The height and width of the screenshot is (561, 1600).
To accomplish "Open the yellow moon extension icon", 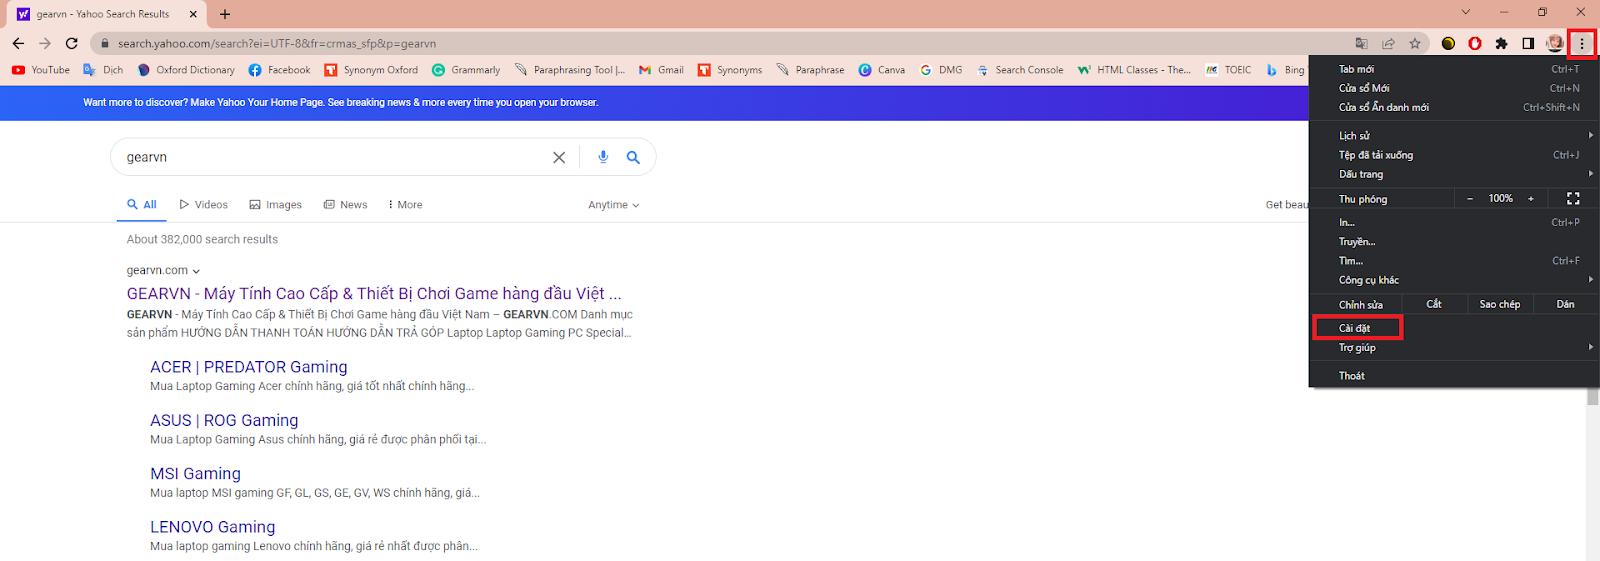I will point(1448,43).
